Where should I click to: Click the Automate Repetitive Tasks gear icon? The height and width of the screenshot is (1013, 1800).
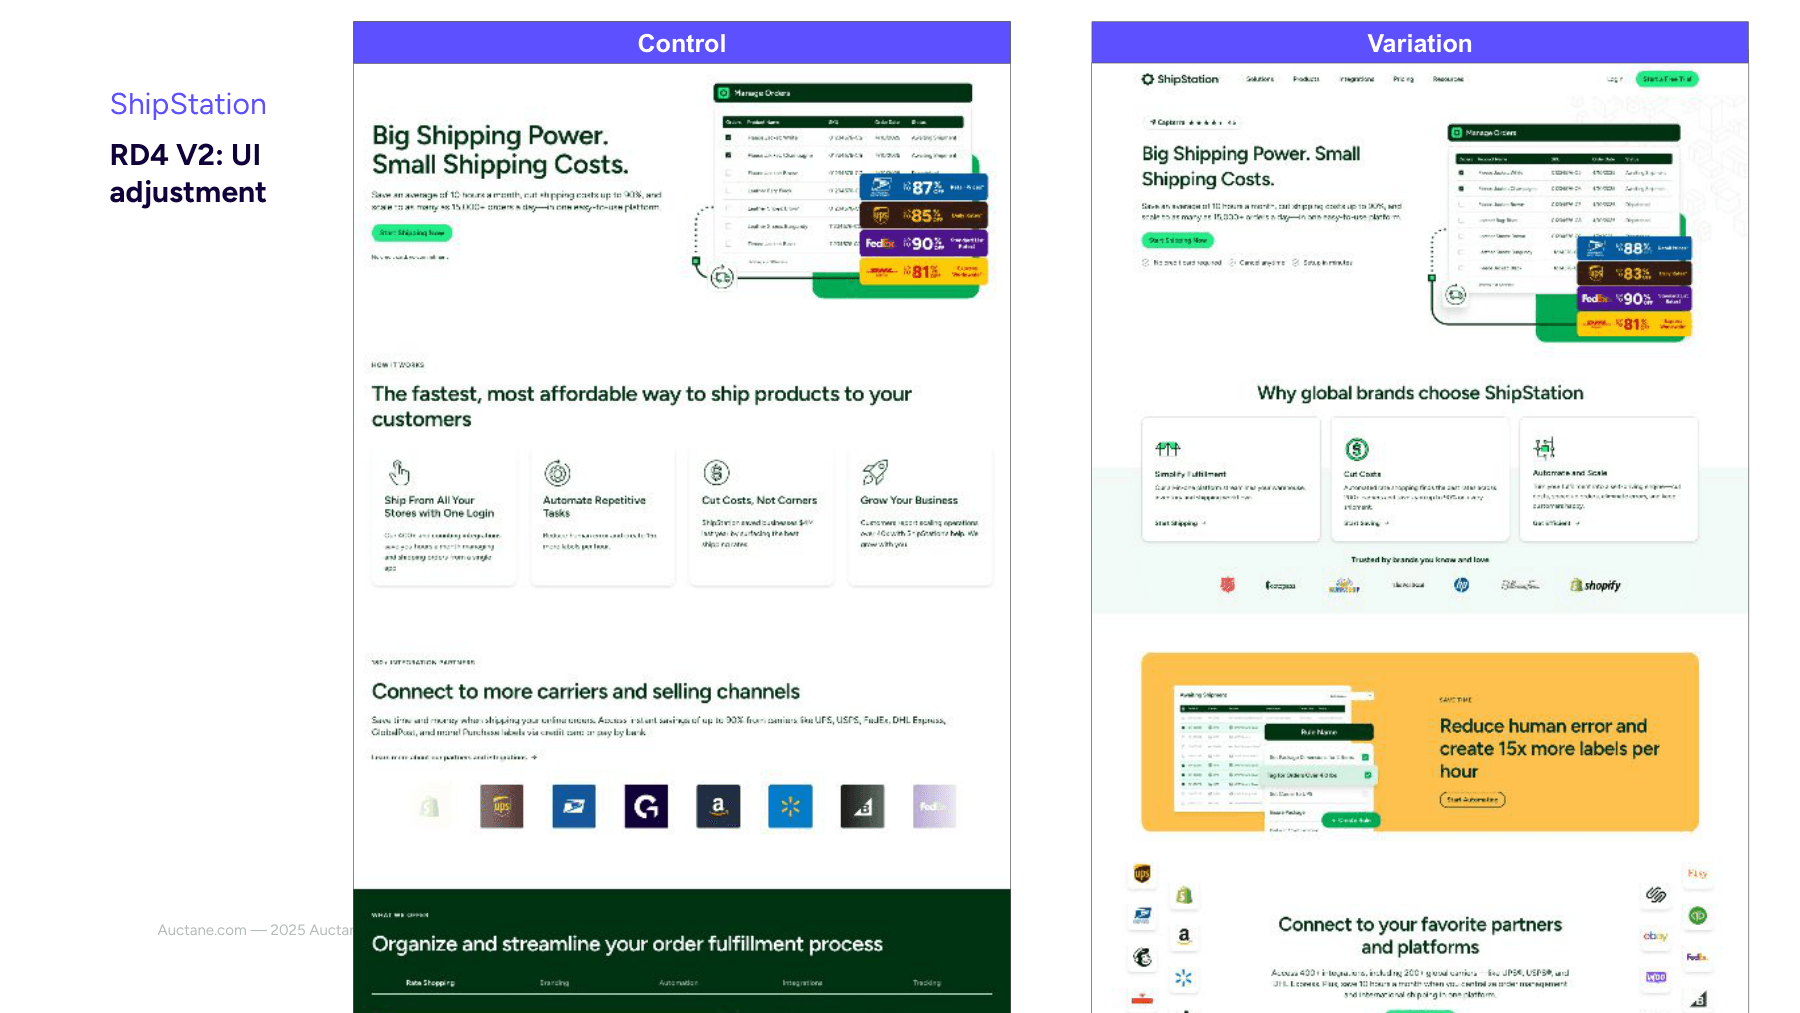pos(557,472)
